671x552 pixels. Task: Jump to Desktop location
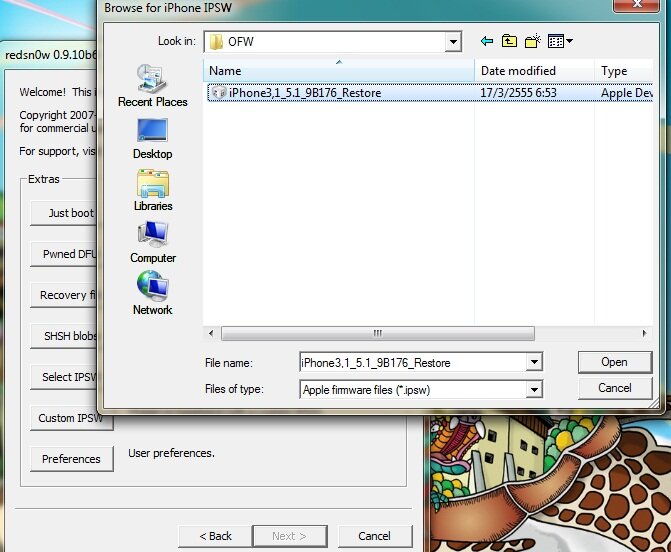[153, 139]
